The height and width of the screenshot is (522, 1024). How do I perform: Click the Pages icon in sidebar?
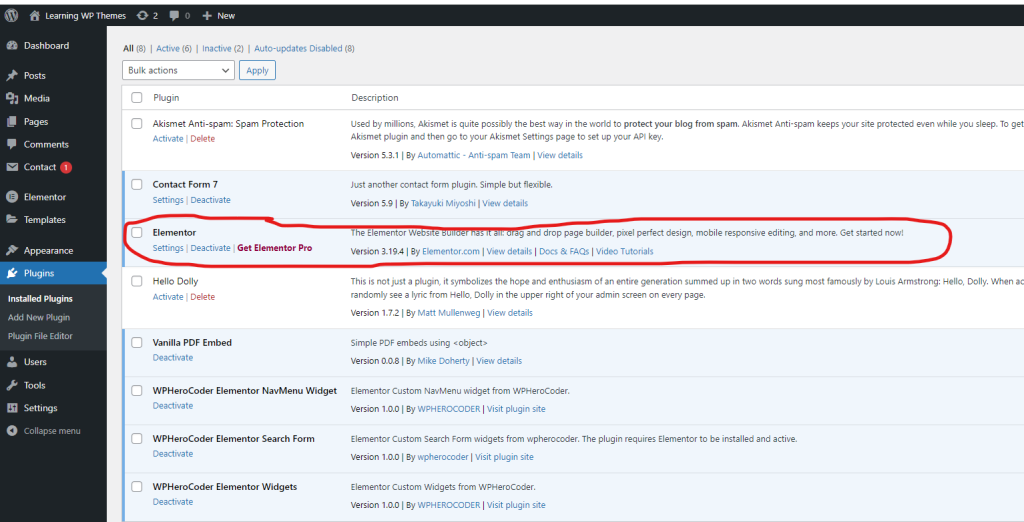coord(12,122)
